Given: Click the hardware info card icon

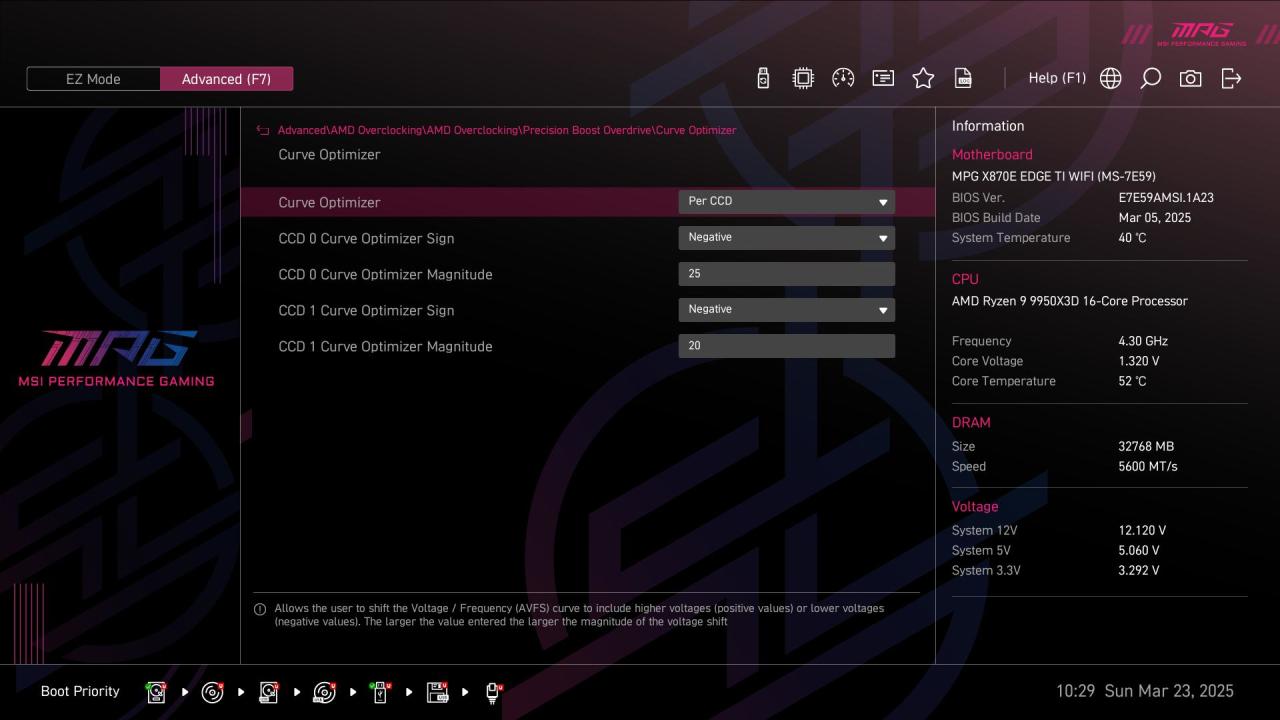Looking at the screenshot, I should point(883,78).
